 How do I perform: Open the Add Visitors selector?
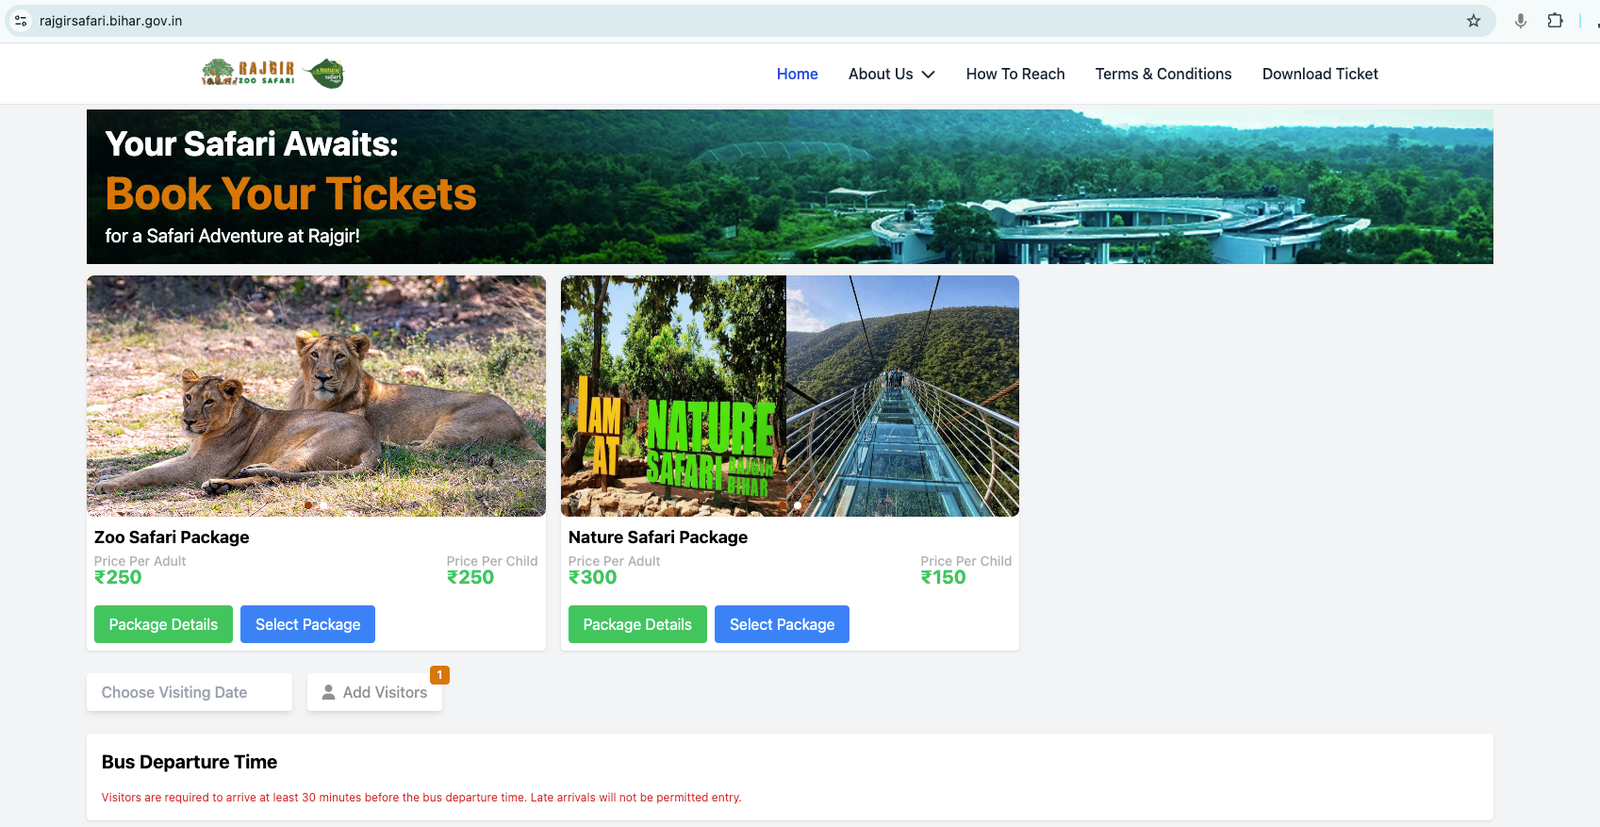tap(374, 692)
